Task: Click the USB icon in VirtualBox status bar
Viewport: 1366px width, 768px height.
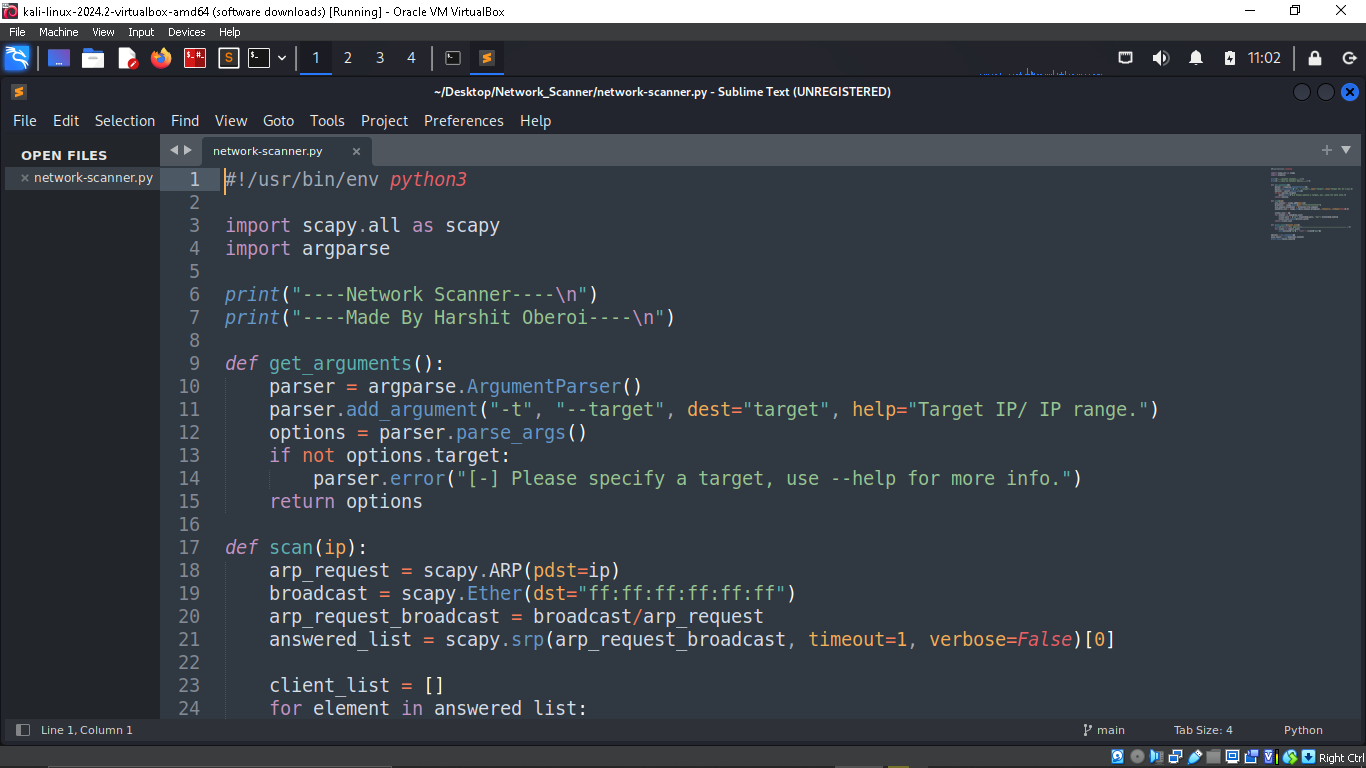Action: [1195, 756]
